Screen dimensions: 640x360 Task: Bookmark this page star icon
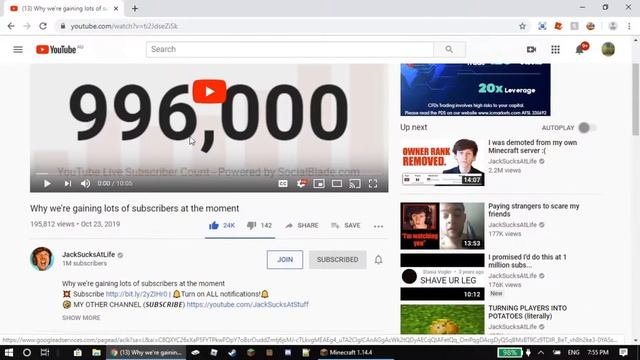[x=522, y=26]
